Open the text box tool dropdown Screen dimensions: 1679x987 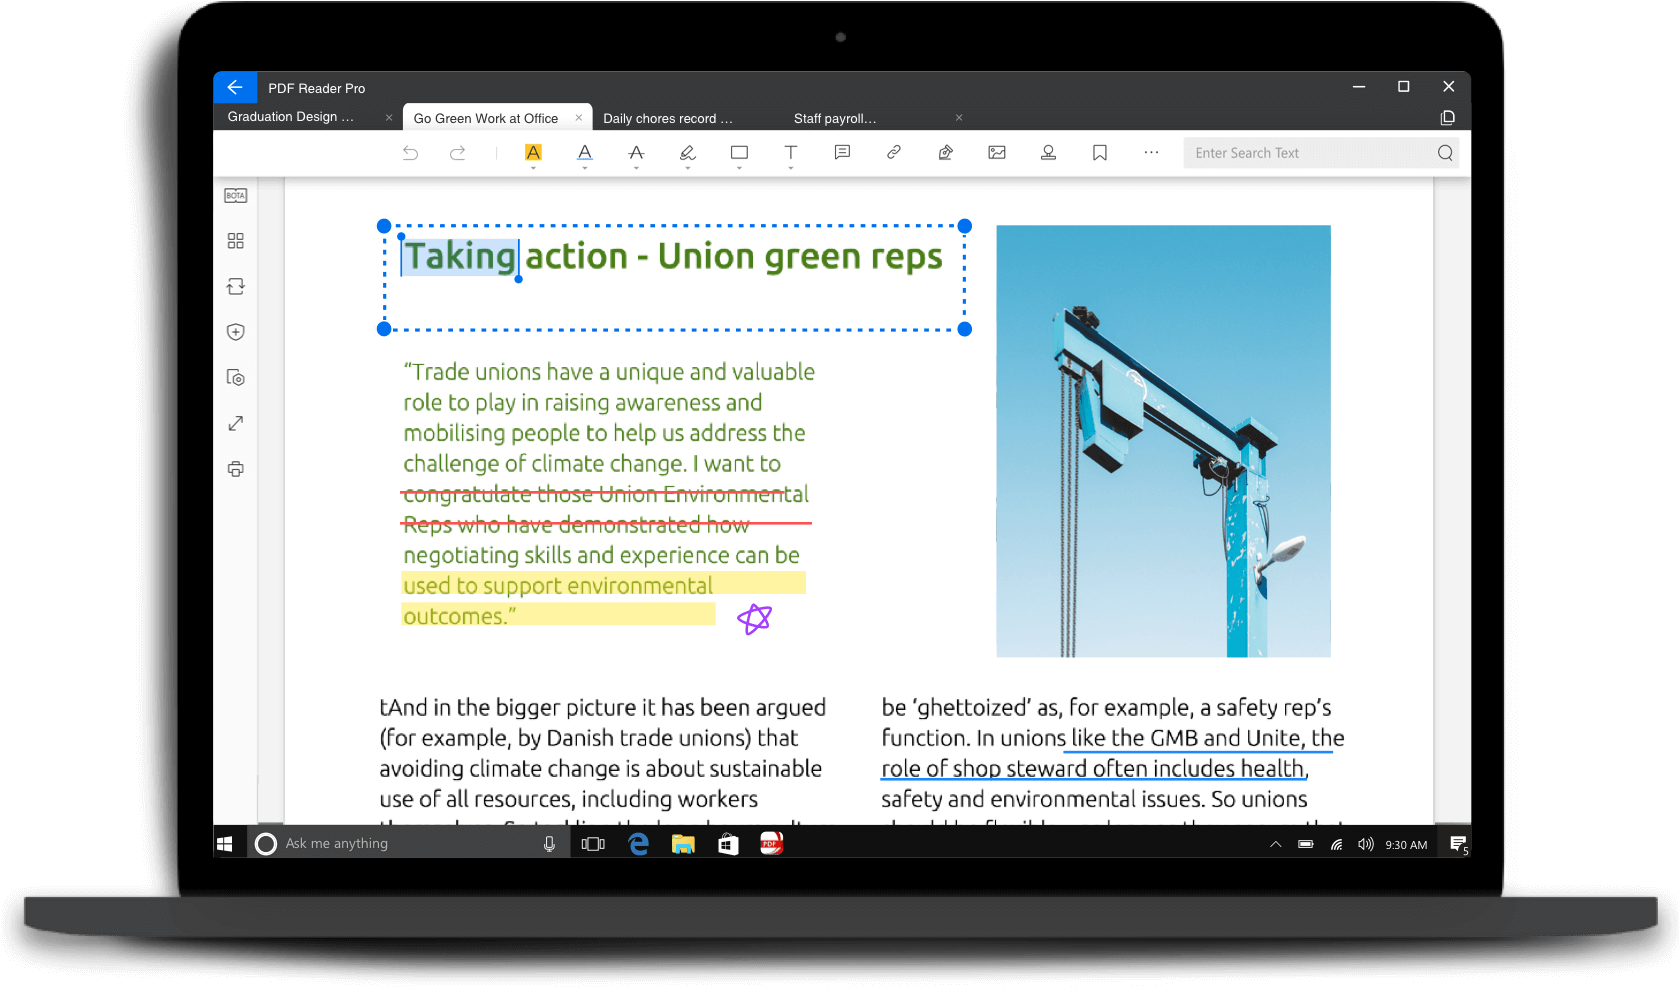791,168
